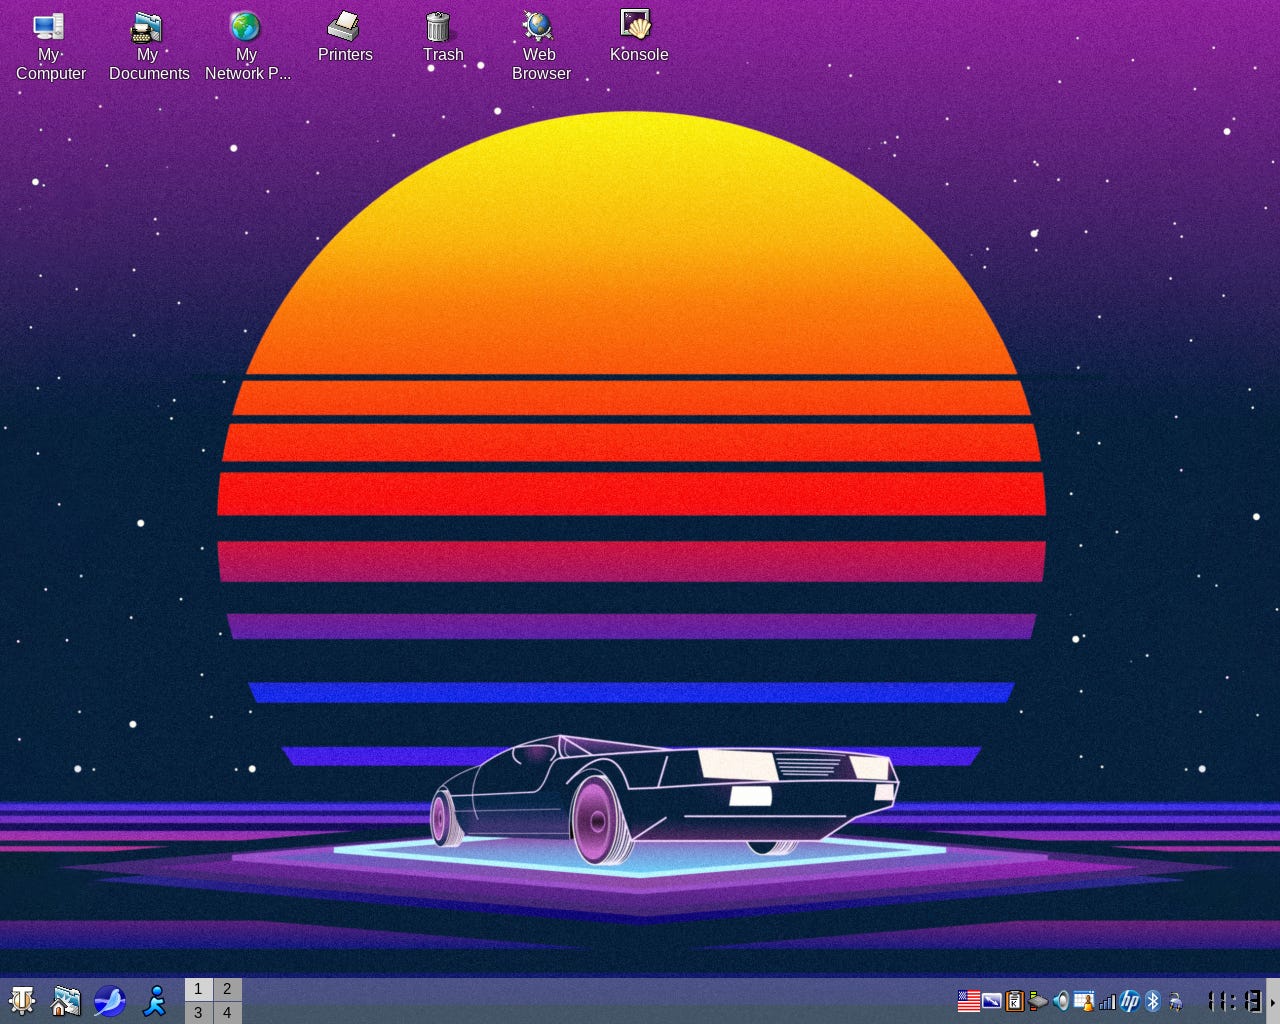Viewport: 1280px width, 1024px height.
Task: Launch the Web Browser desktop icon
Action: [x=541, y=47]
